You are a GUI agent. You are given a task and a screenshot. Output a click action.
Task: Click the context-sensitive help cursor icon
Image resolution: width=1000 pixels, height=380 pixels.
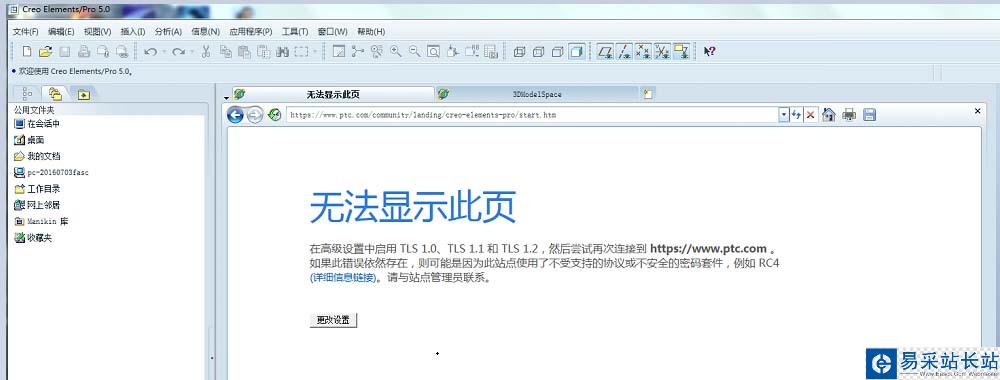tap(709, 52)
